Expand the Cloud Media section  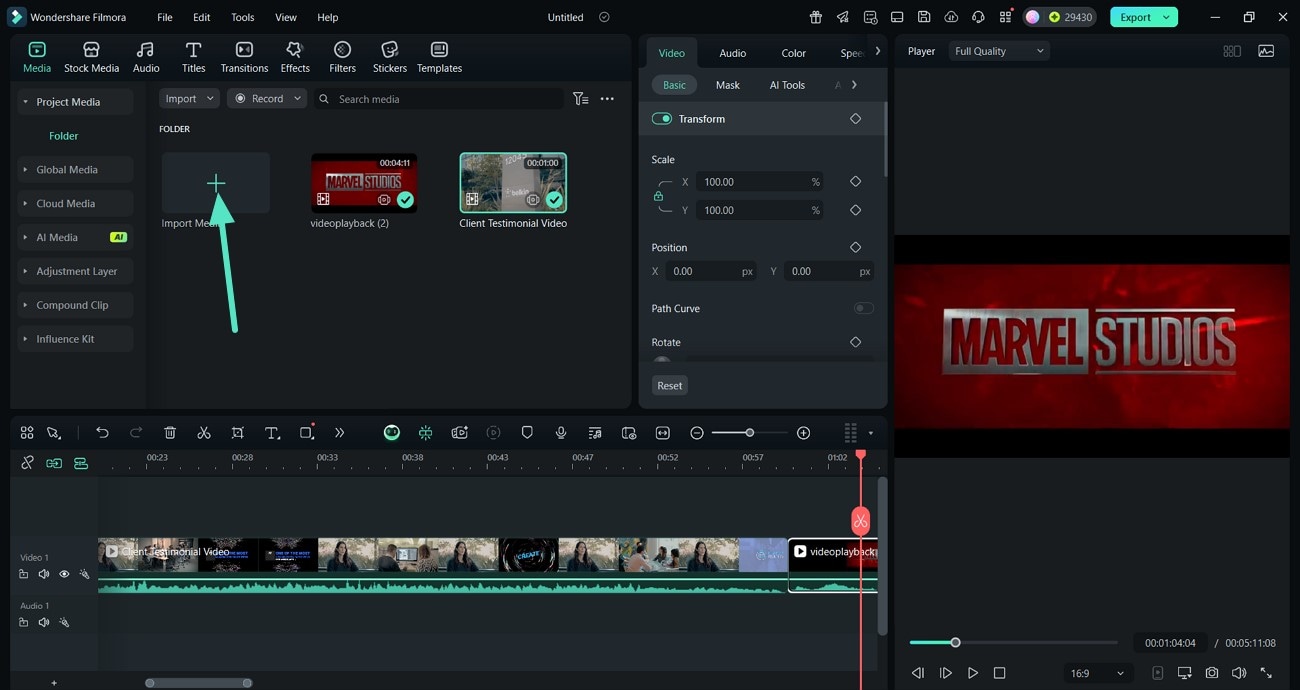(74, 204)
